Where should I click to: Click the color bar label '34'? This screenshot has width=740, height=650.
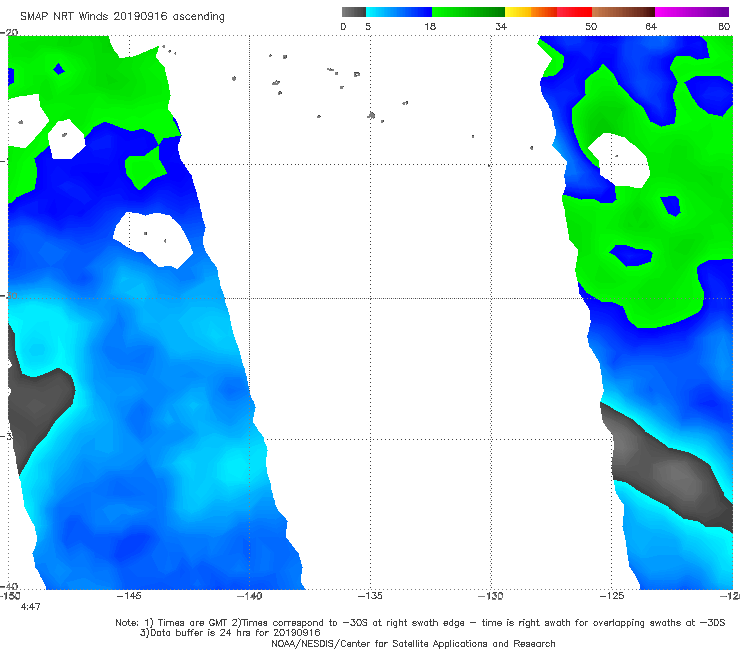[x=501, y=26]
